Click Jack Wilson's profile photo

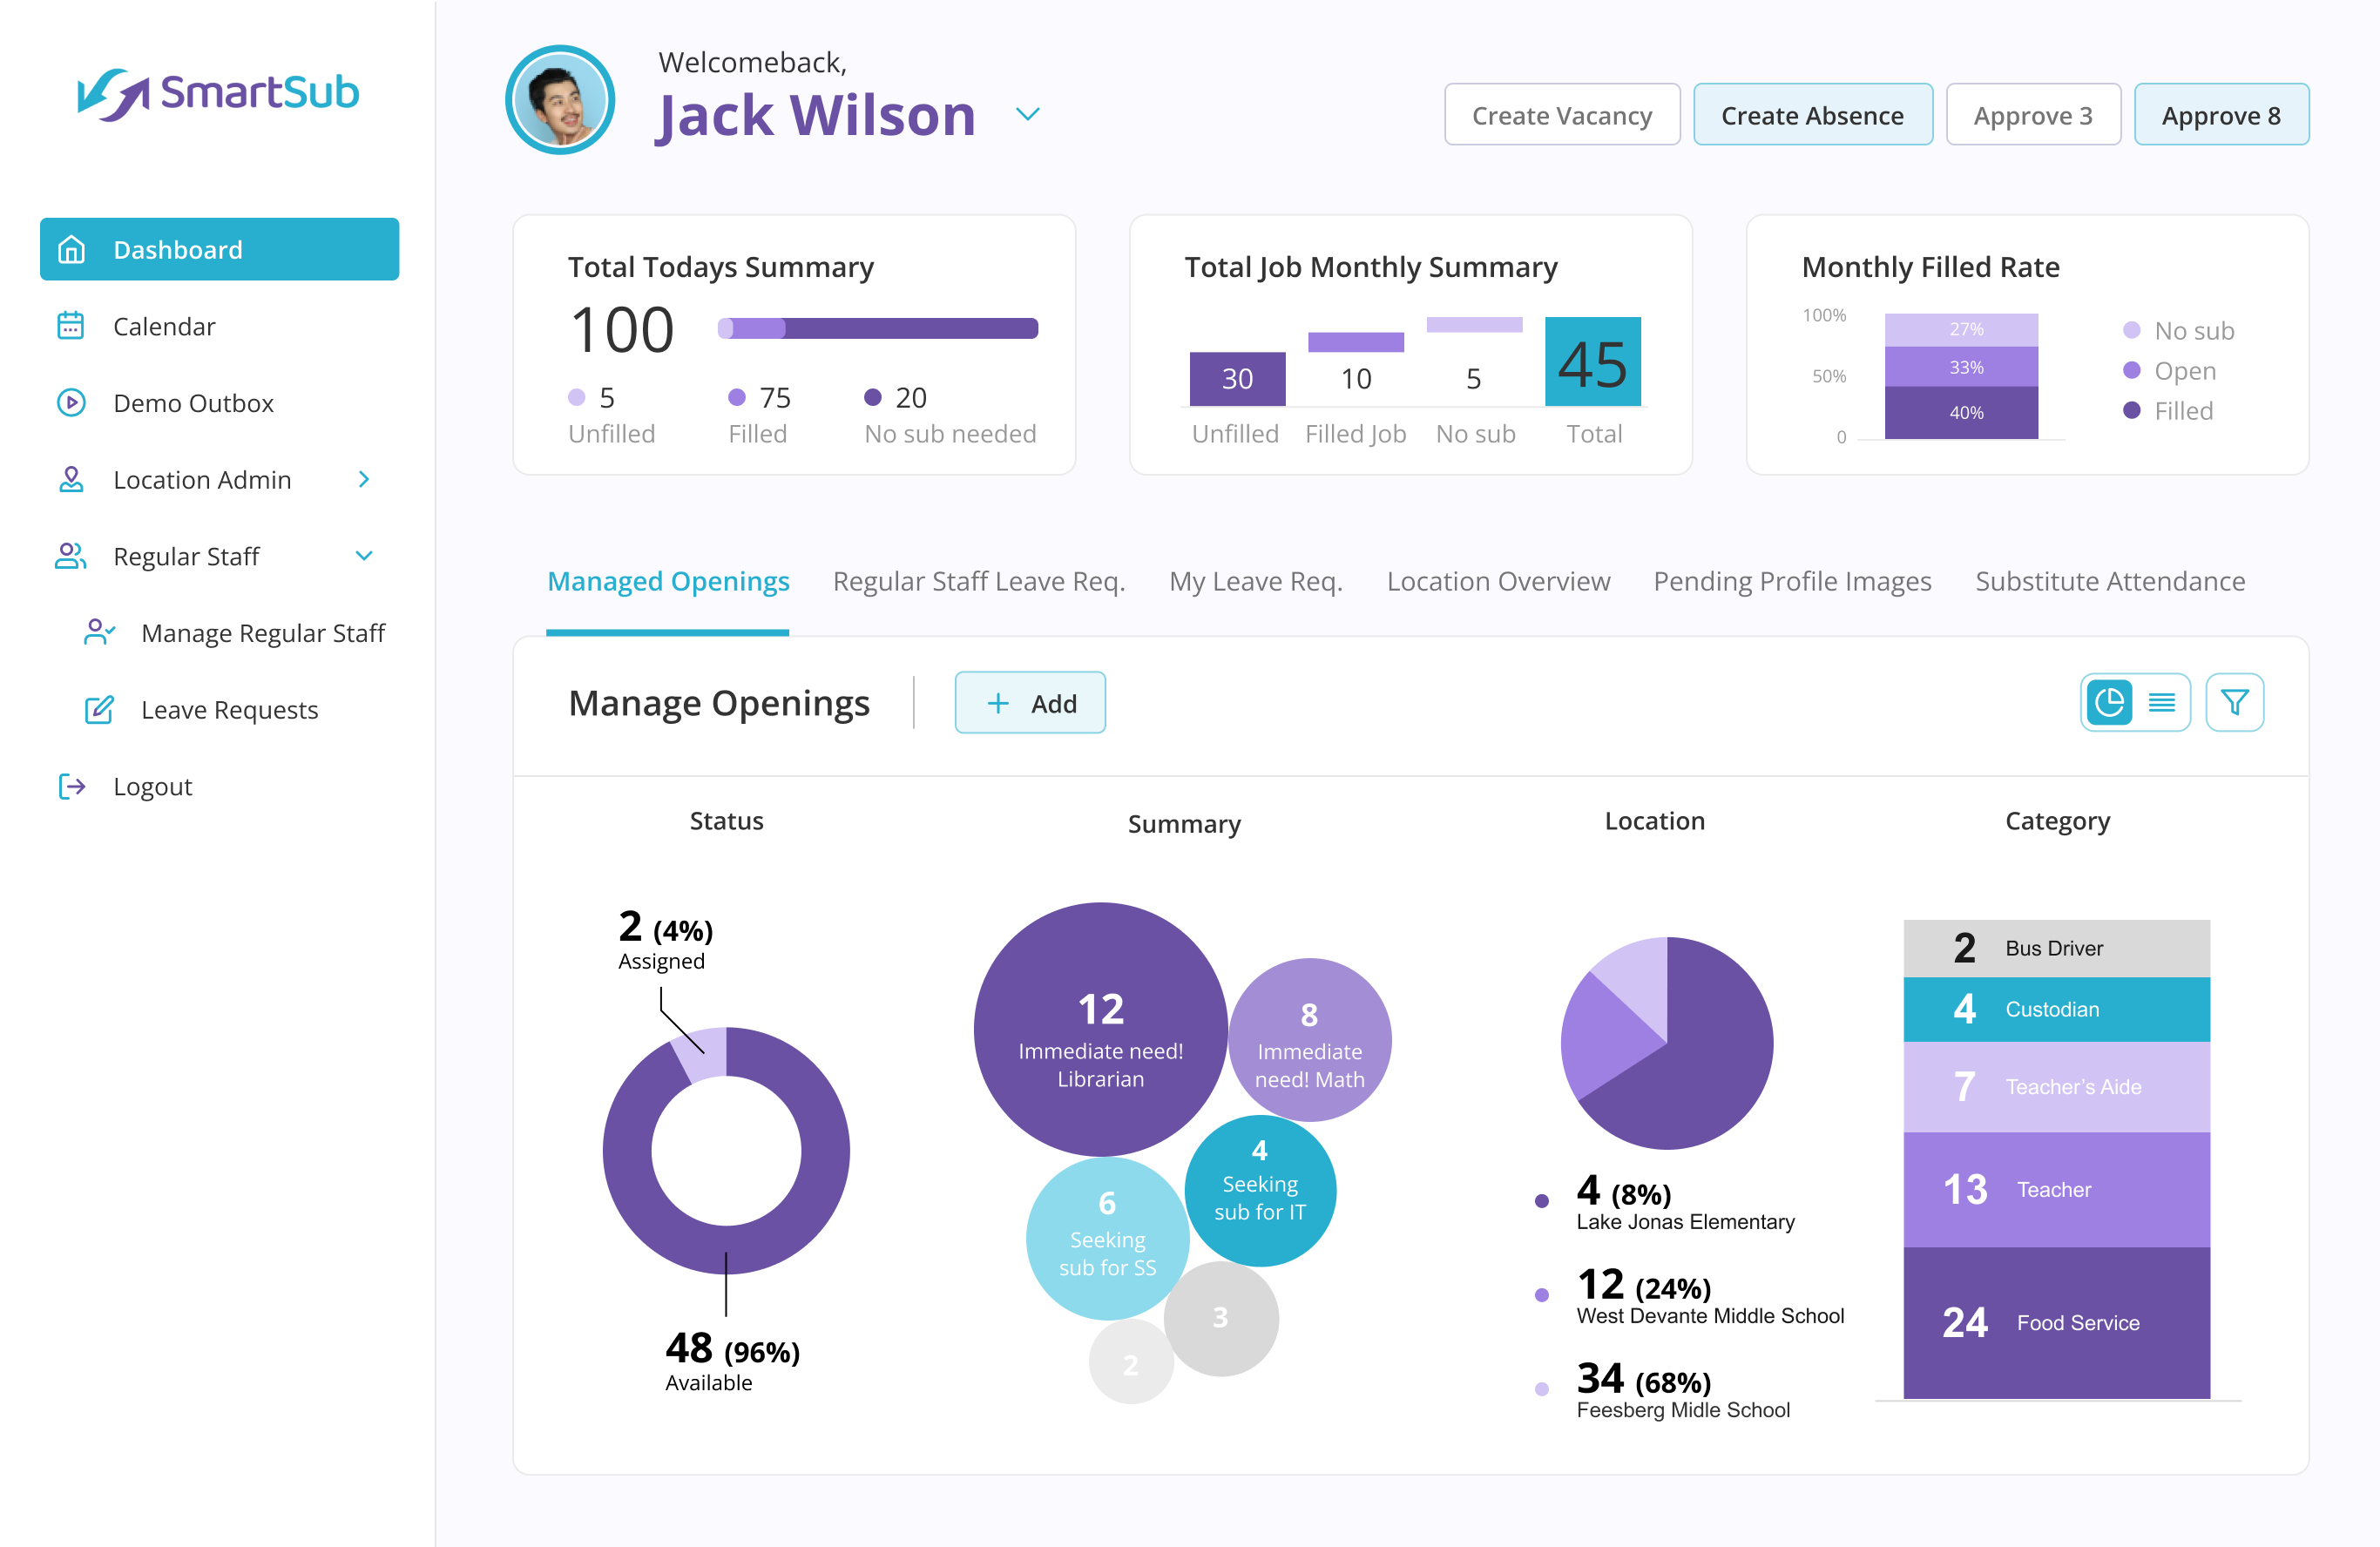[x=560, y=100]
